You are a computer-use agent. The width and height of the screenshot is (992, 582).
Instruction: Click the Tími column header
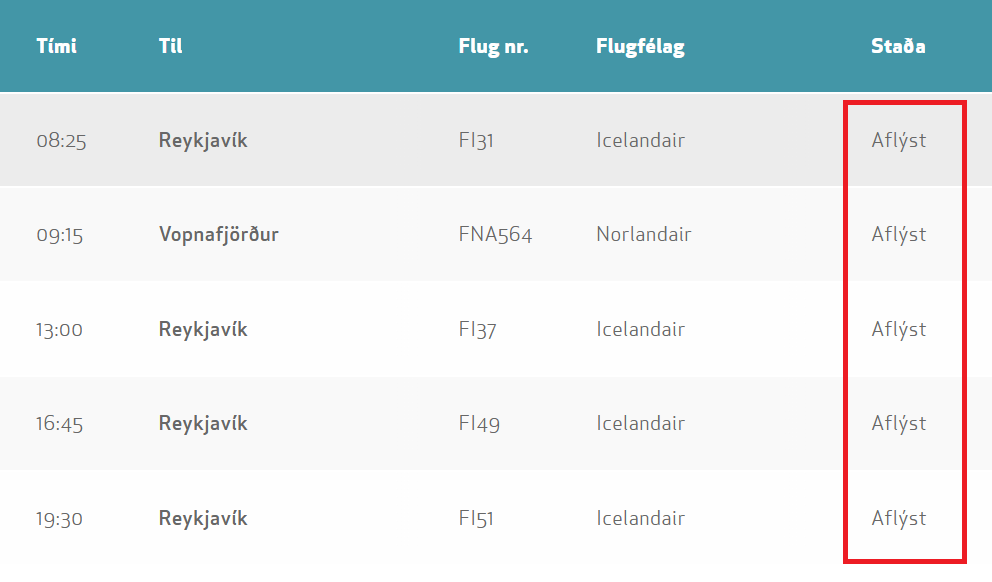tap(56, 46)
